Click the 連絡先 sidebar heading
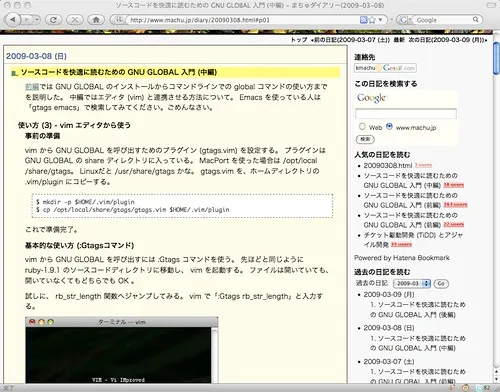500x392 pixels. [x=364, y=57]
